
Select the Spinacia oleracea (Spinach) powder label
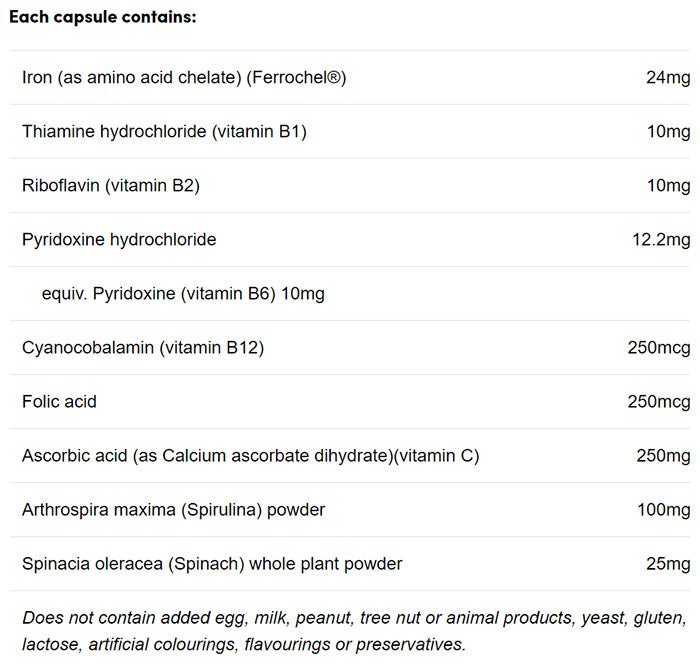point(212,564)
